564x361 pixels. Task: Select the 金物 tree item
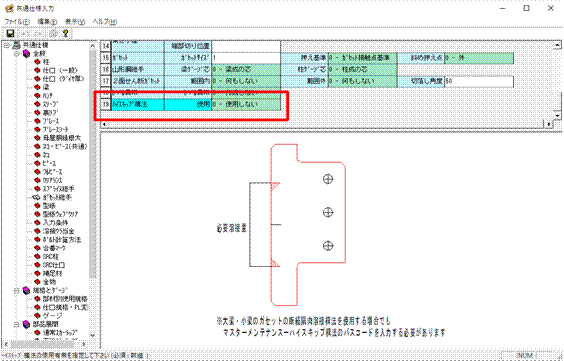pos(49,282)
